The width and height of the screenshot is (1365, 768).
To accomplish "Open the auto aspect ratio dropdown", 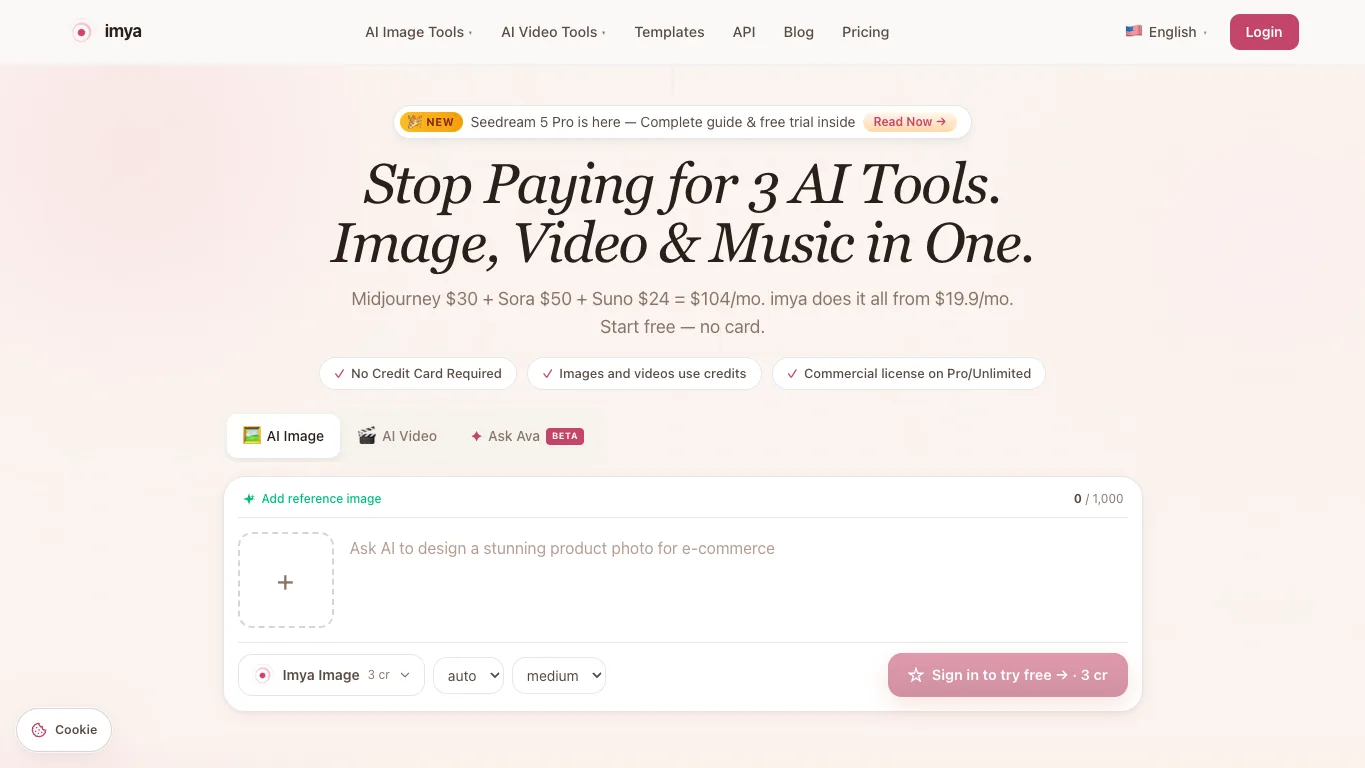I will pyautogui.click(x=468, y=676).
